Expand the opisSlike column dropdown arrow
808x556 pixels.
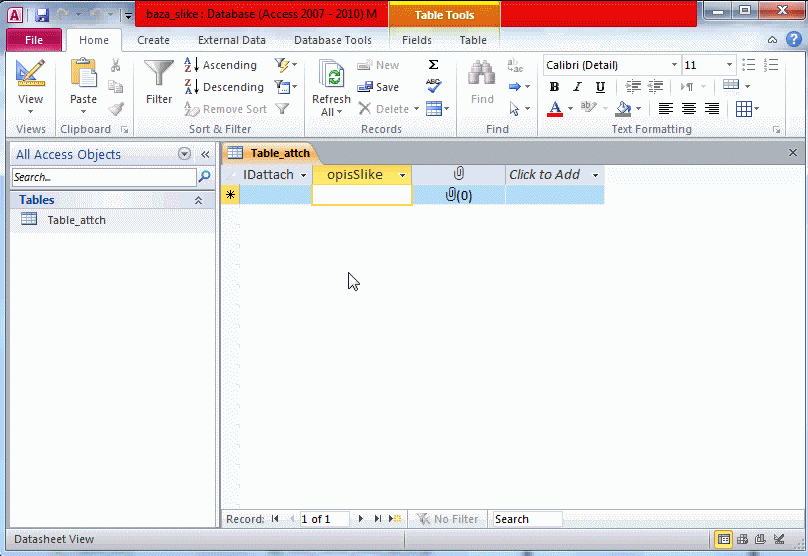coord(403,175)
